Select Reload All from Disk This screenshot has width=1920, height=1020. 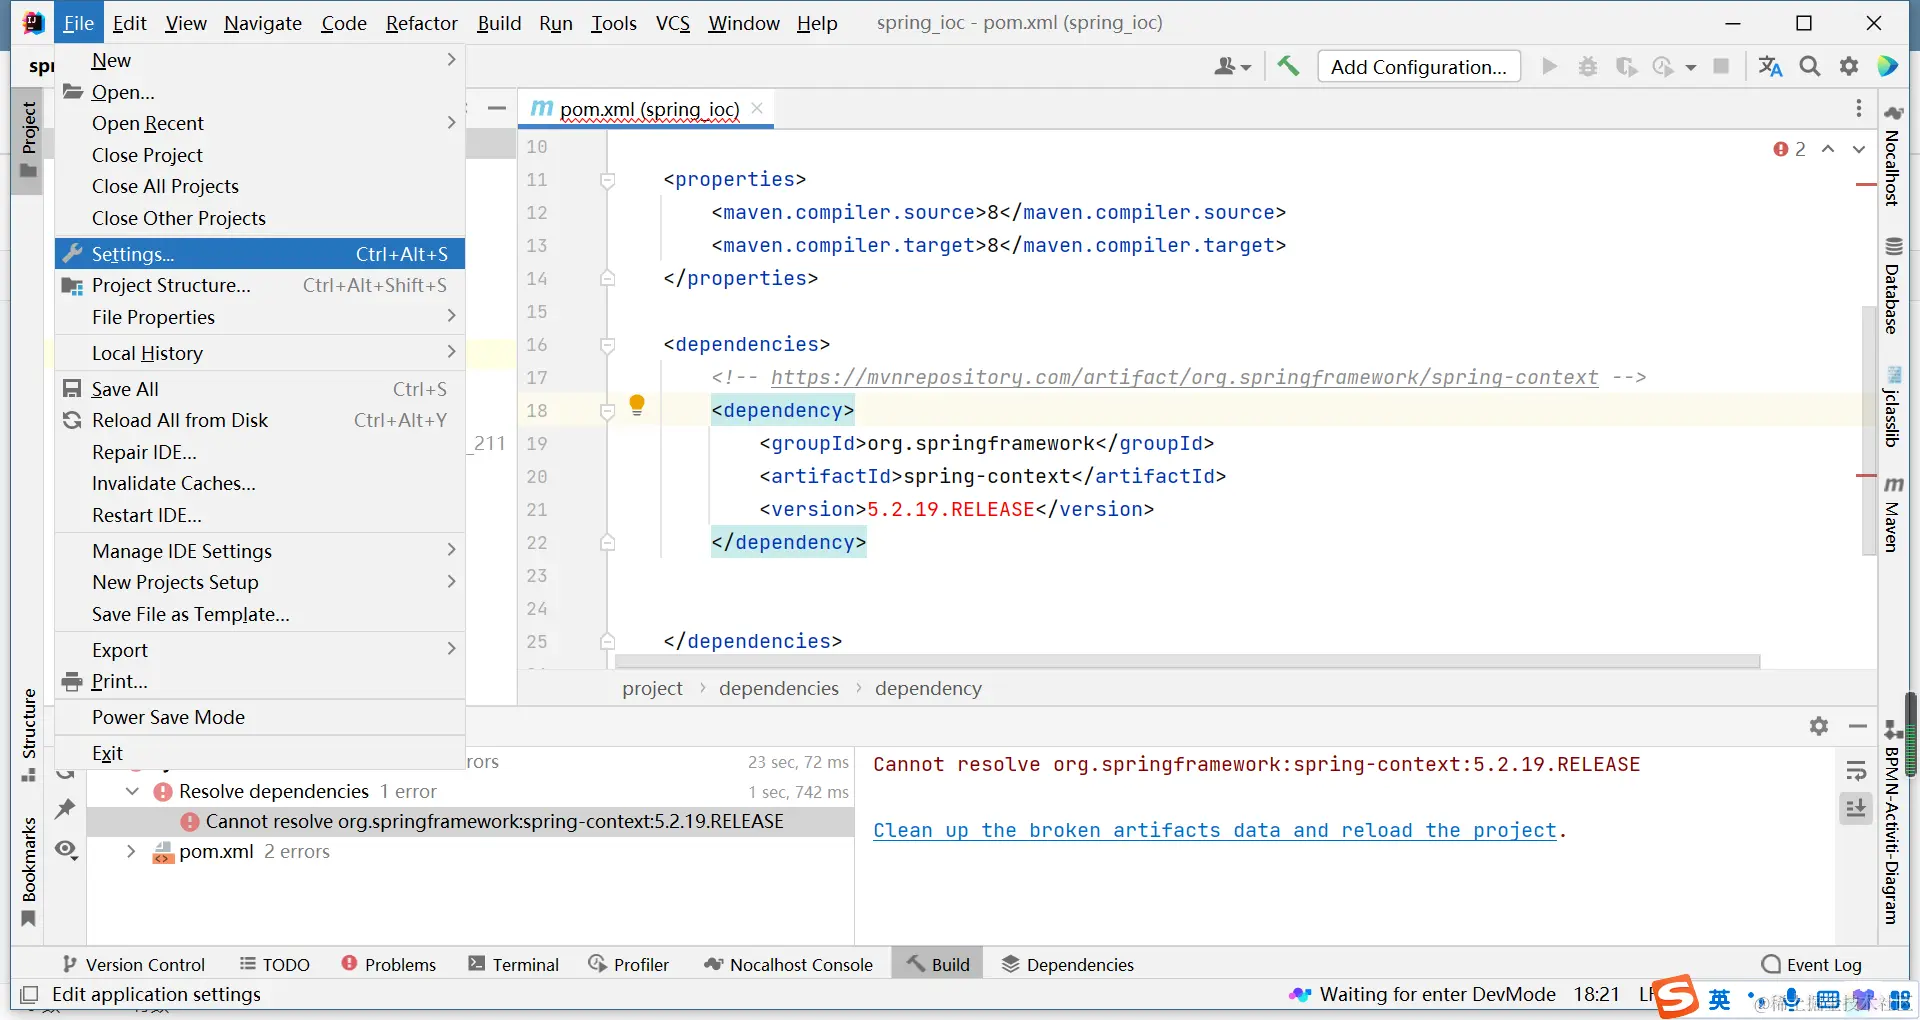(x=260, y=420)
